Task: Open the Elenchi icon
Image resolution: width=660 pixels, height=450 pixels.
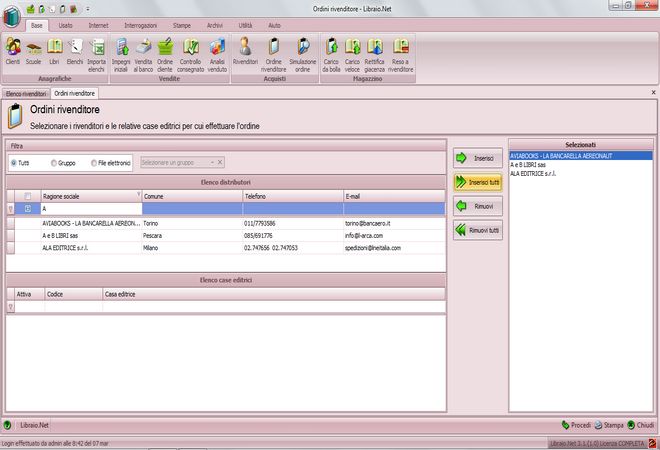Action: (75, 51)
